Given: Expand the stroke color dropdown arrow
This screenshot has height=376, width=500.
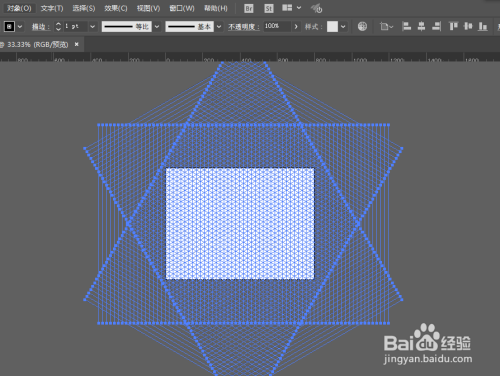Looking at the screenshot, I should point(20,26).
